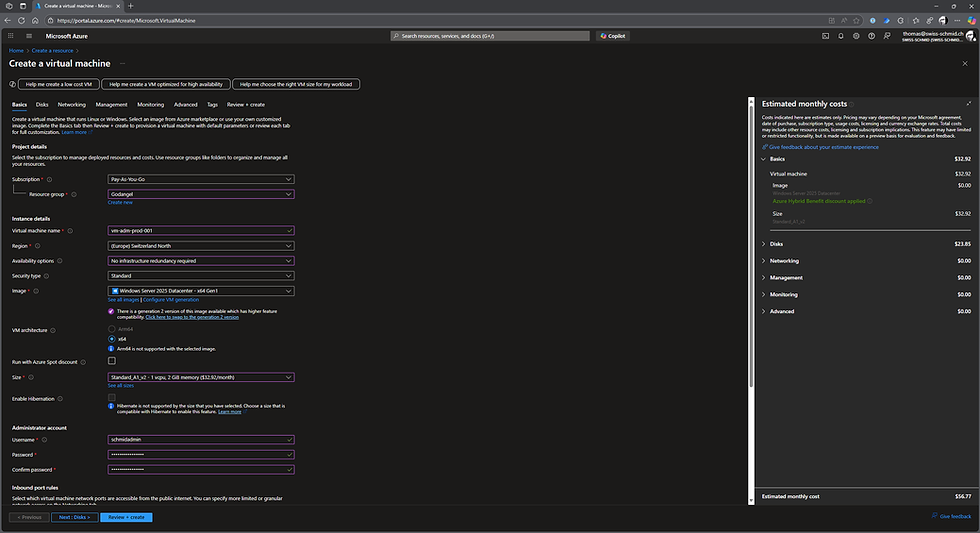Click the Next : Disks button
980x533 pixels.
tap(74, 517)
